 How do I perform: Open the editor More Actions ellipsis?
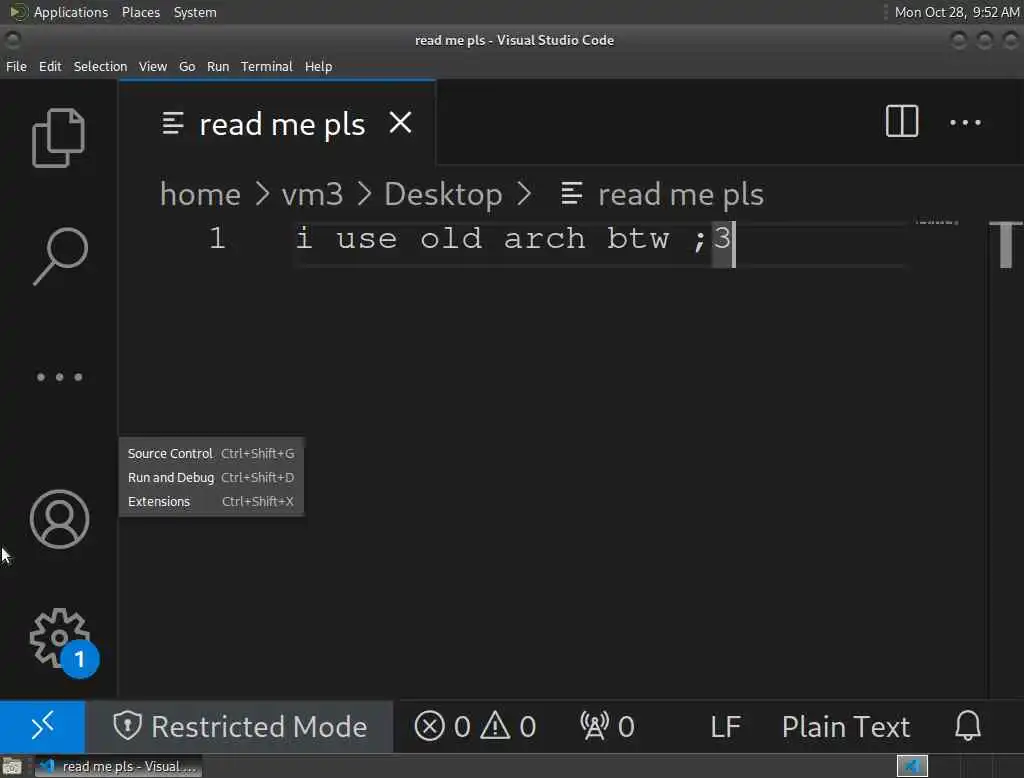[965, 122]
